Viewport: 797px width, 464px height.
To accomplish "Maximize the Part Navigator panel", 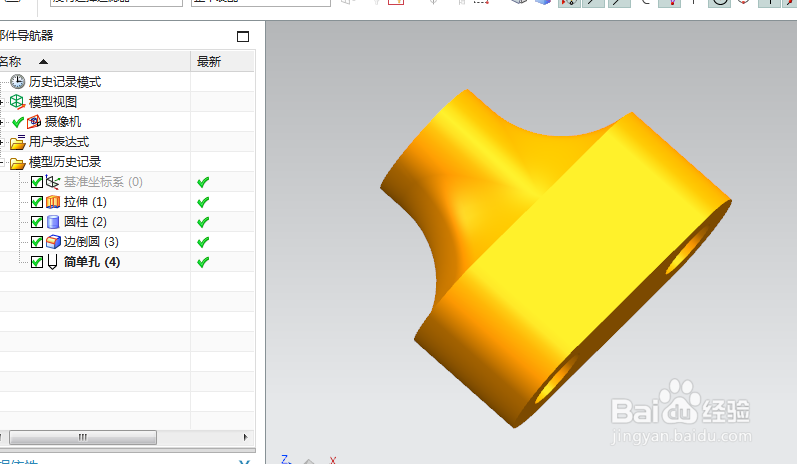I will coord(243,36).
